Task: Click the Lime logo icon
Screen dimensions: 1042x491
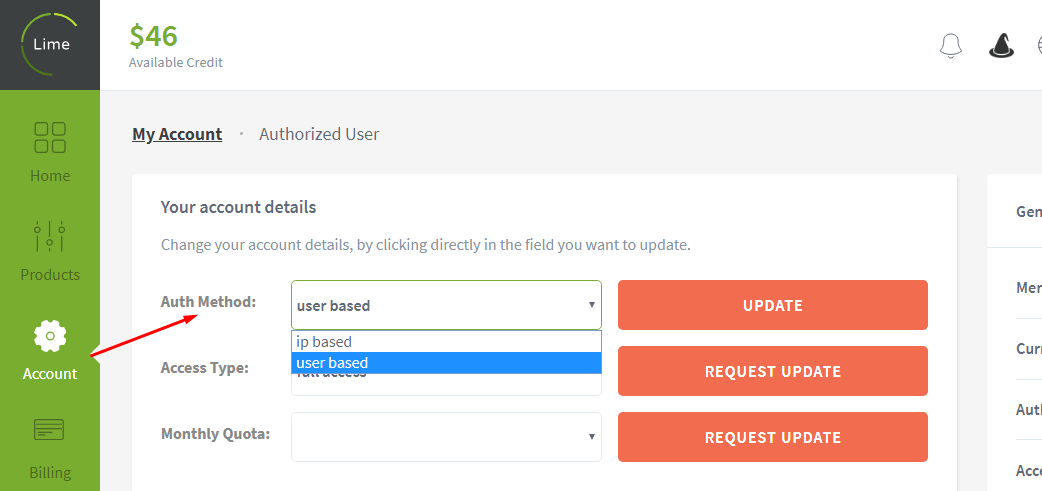Action: [49, 45]
